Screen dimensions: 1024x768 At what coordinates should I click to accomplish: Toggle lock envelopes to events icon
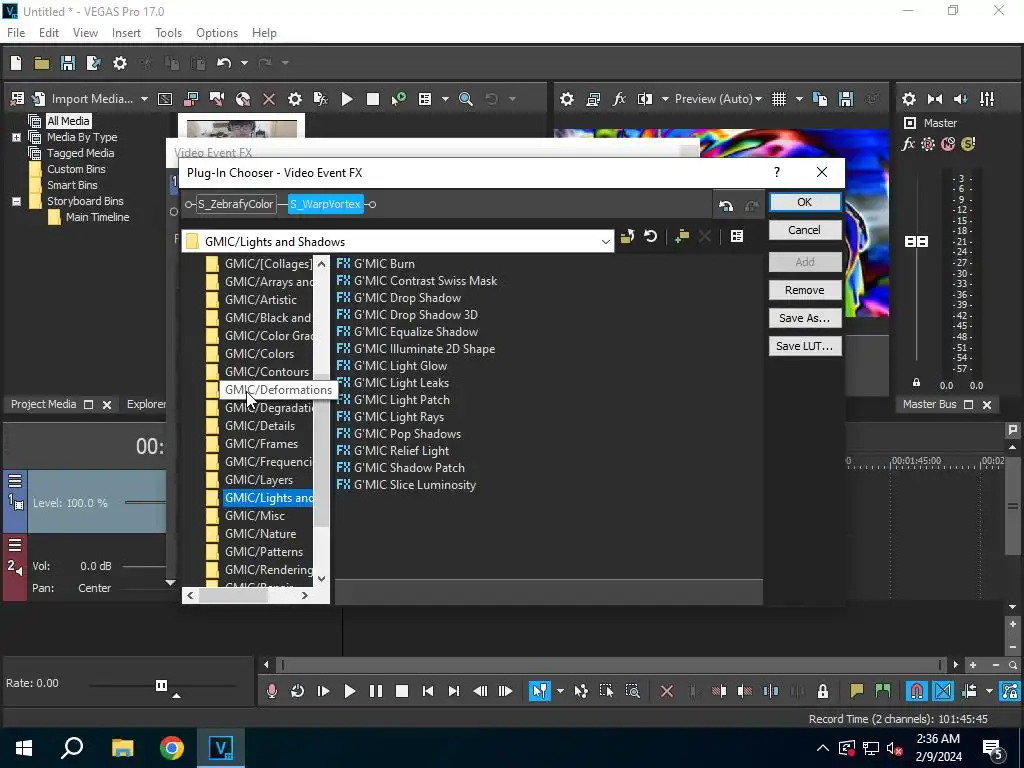pos(1010,691)
